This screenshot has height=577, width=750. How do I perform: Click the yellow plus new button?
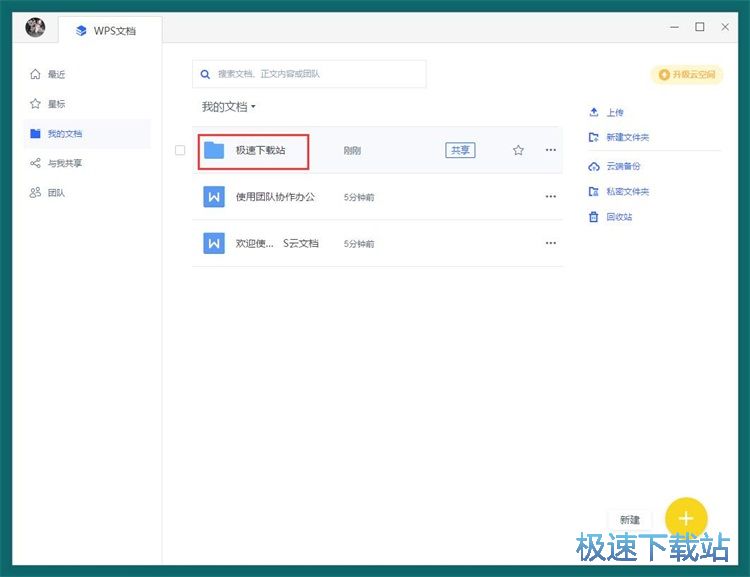point(686,518)
